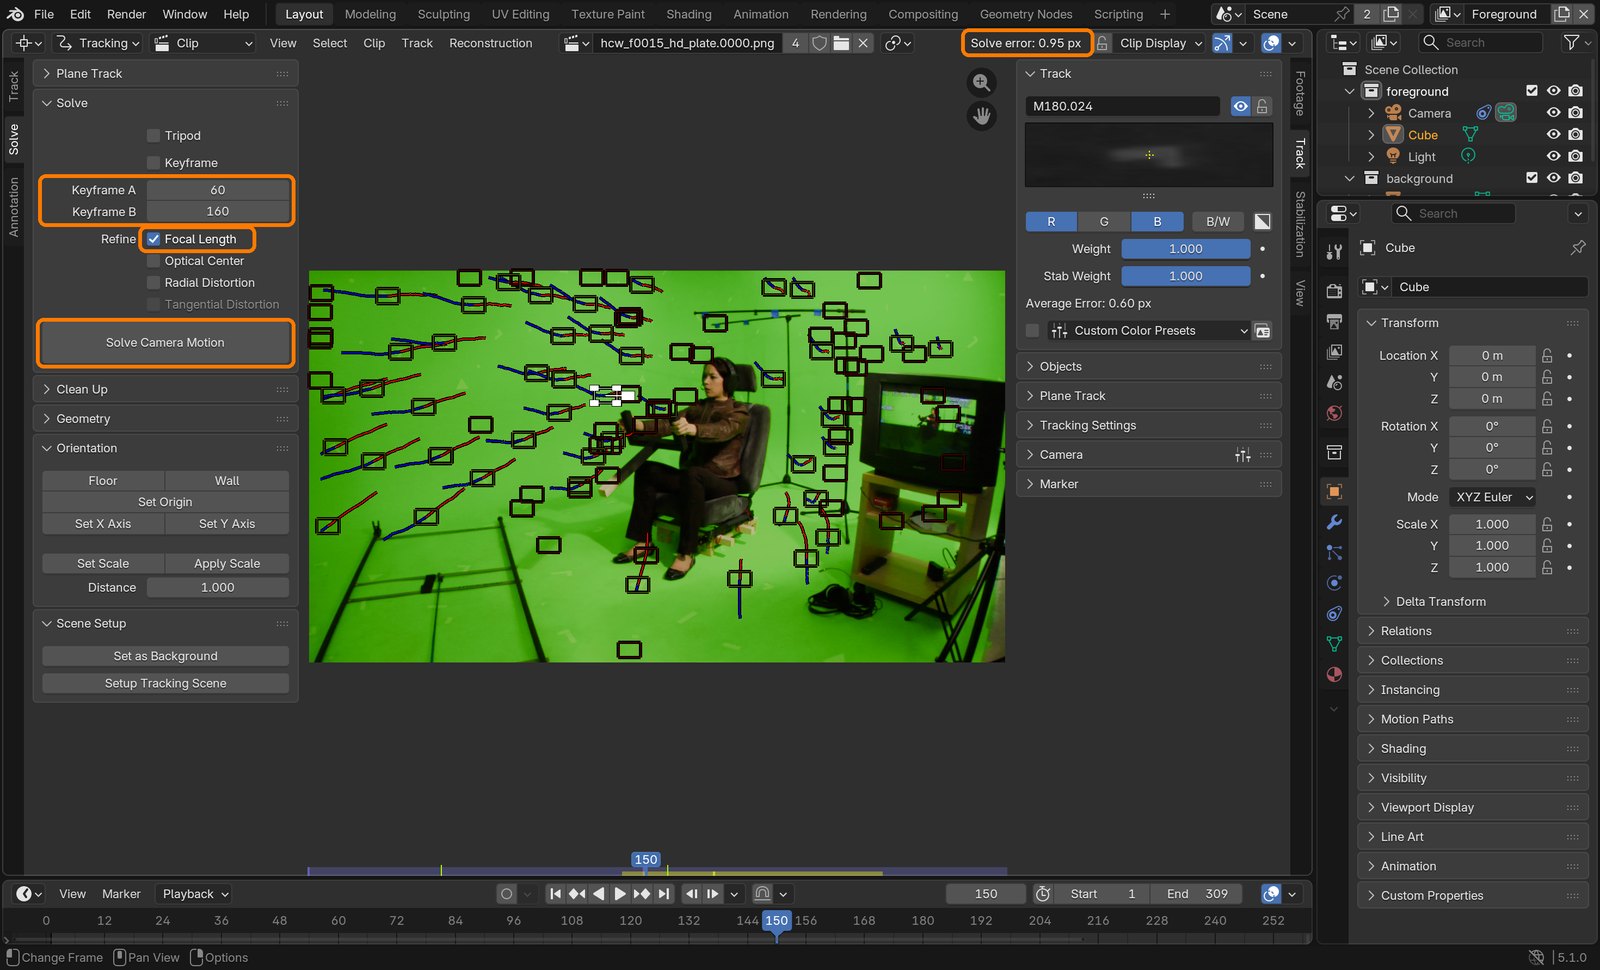Click Solve Camera Motion button
The image size is (1600, 970).
165,343
